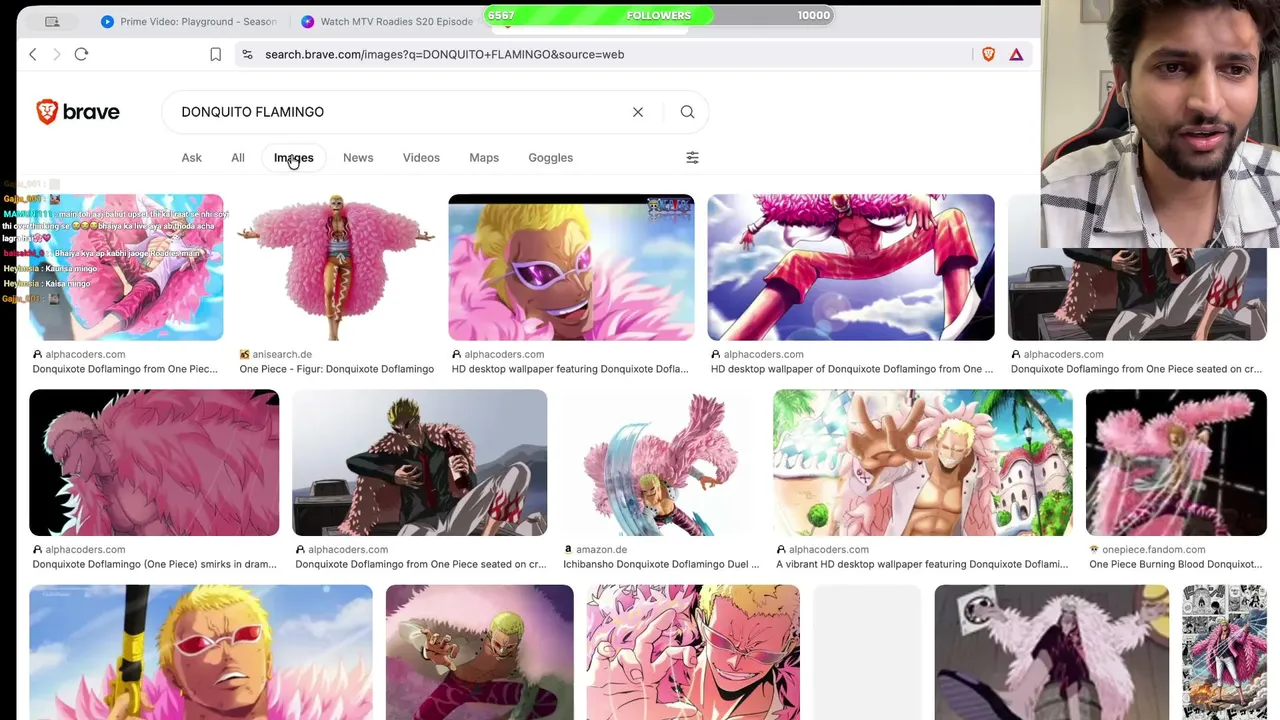Open the anisearch.de source link
1280x720 pixels.
[x=282, y=354]
